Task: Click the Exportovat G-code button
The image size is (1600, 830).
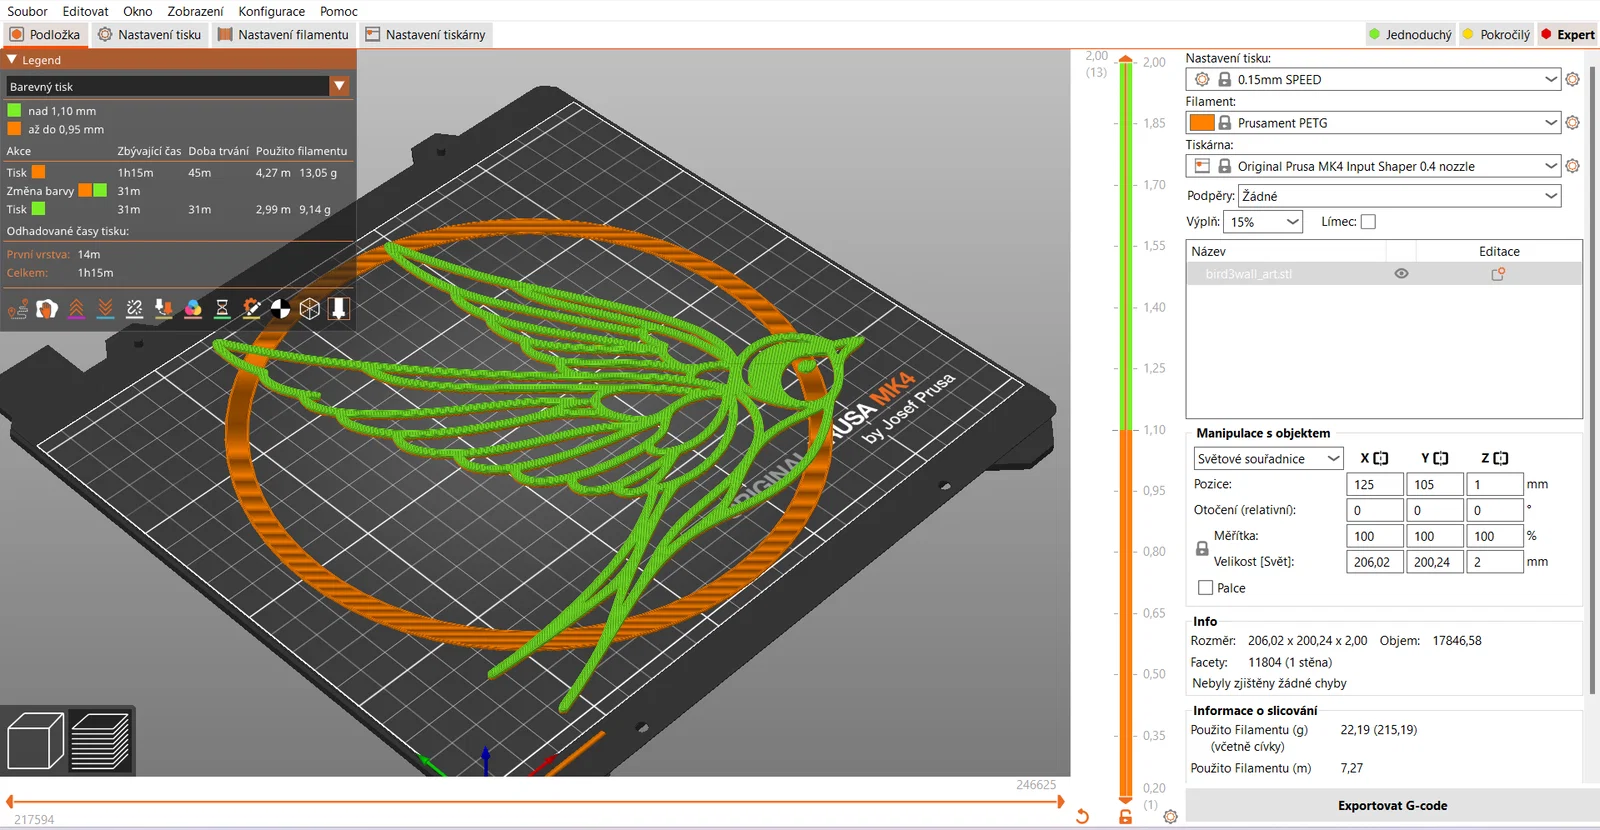Action: (1392, 806)
